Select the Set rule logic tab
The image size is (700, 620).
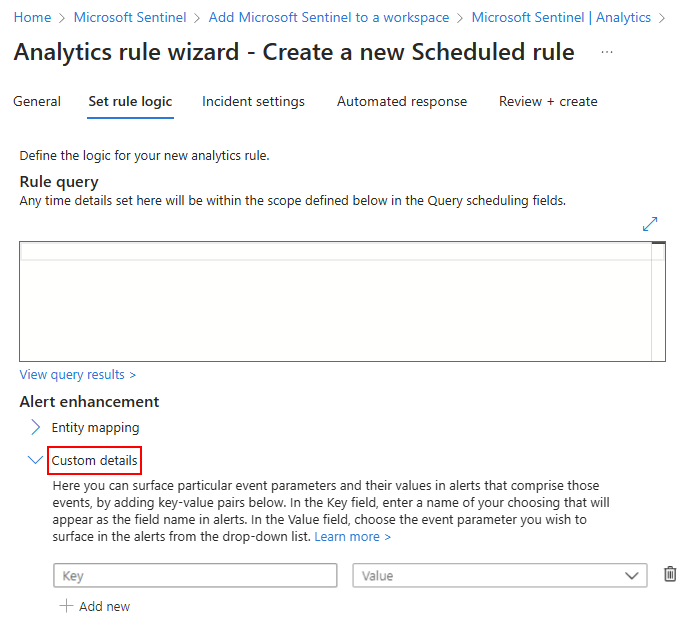click(130, 101)
